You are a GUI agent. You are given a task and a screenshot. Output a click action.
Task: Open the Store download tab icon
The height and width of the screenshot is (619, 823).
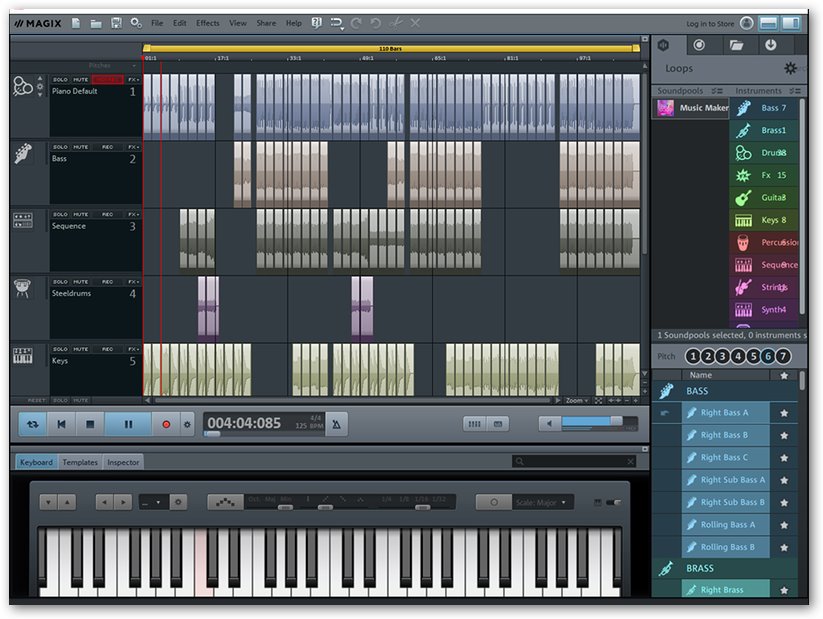tap(771, 45)
